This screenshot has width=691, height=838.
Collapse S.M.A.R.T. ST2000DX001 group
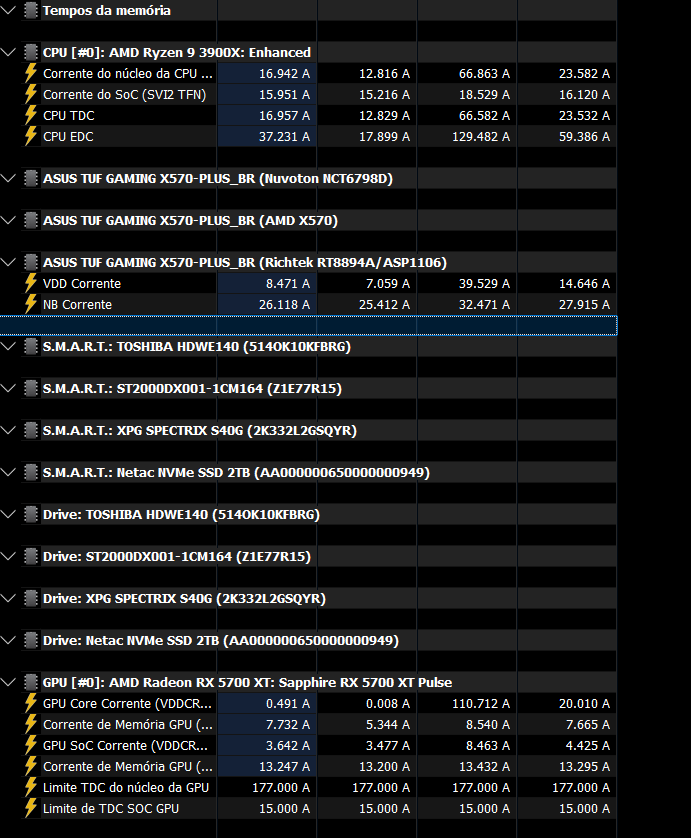tap(8, 389)
